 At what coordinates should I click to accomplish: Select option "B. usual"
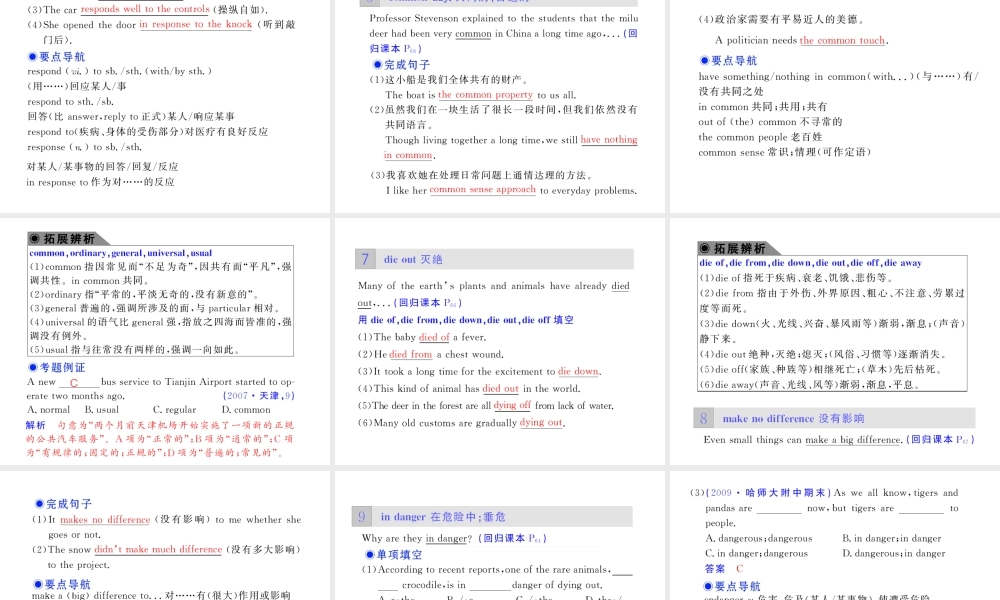102,409
